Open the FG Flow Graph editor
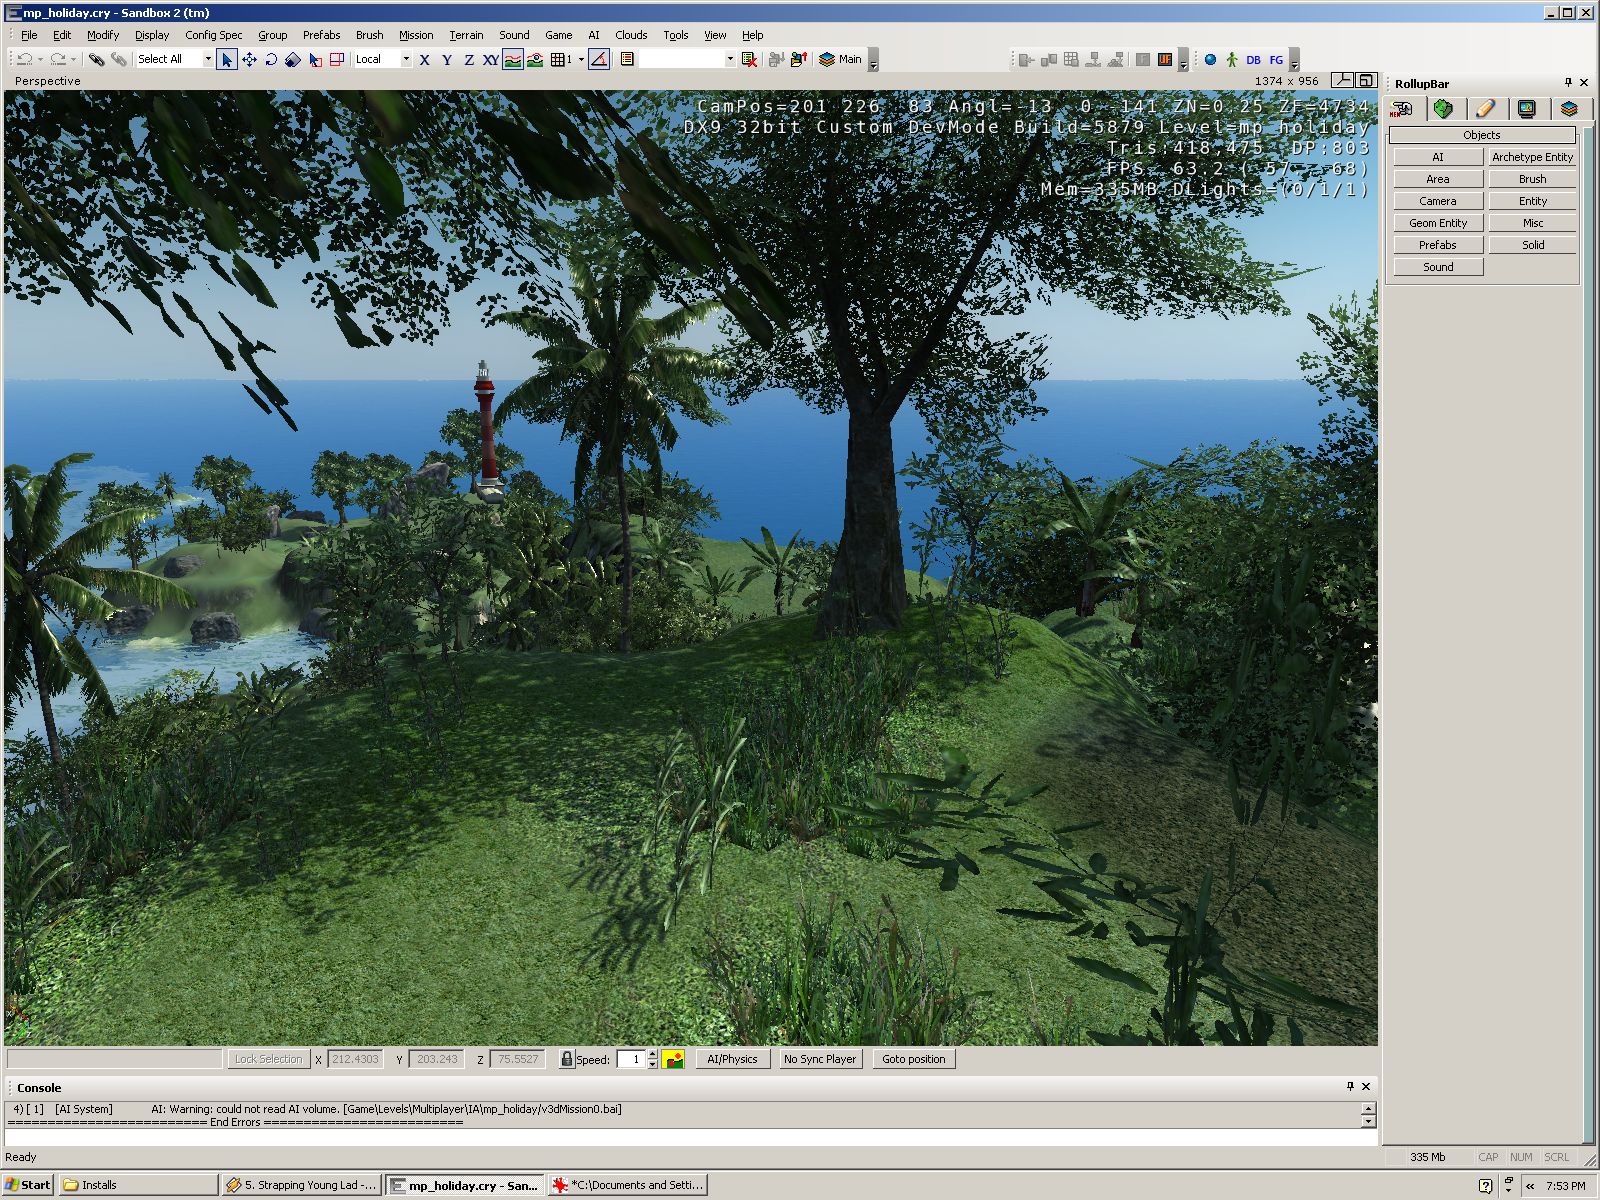Screen dimensions: 1600x1200 pos(1276,59)
